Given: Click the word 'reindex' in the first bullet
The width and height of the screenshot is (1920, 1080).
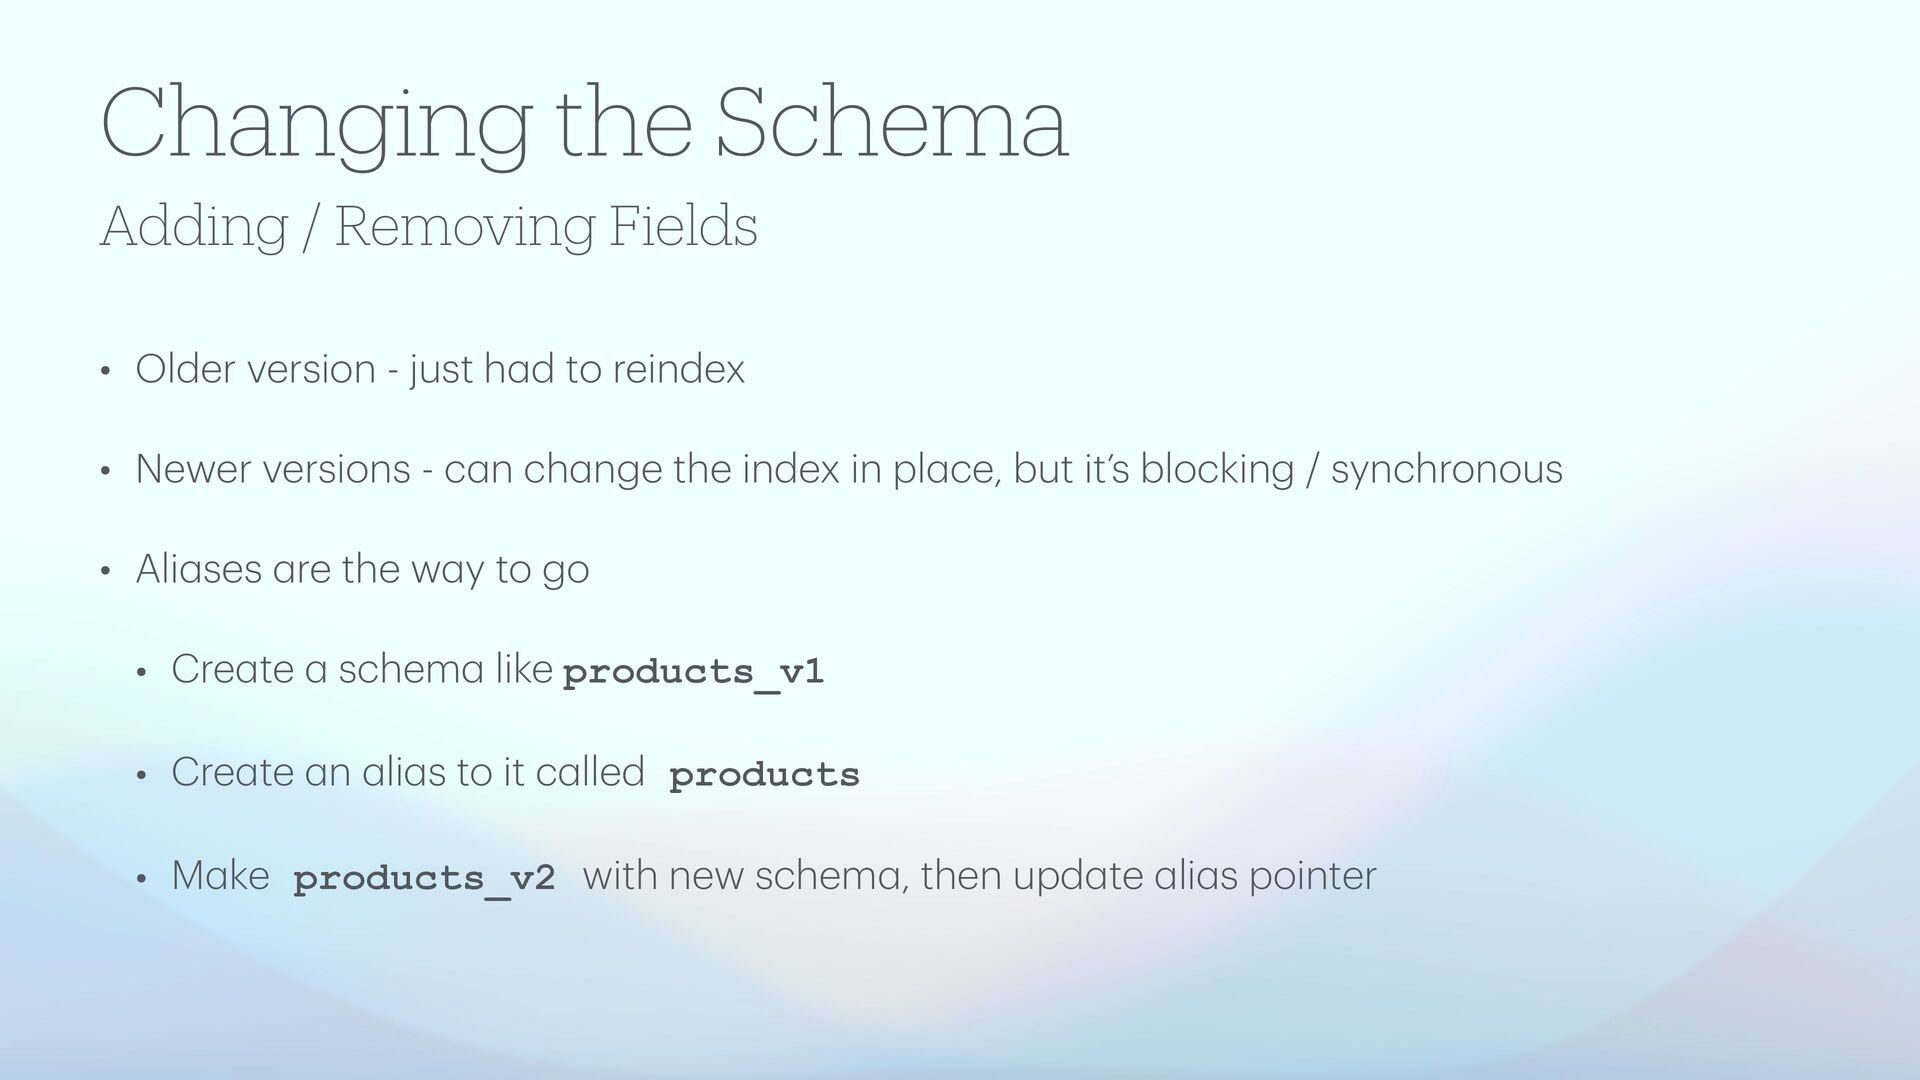Looking at the screenshot, I should point(678,370).
